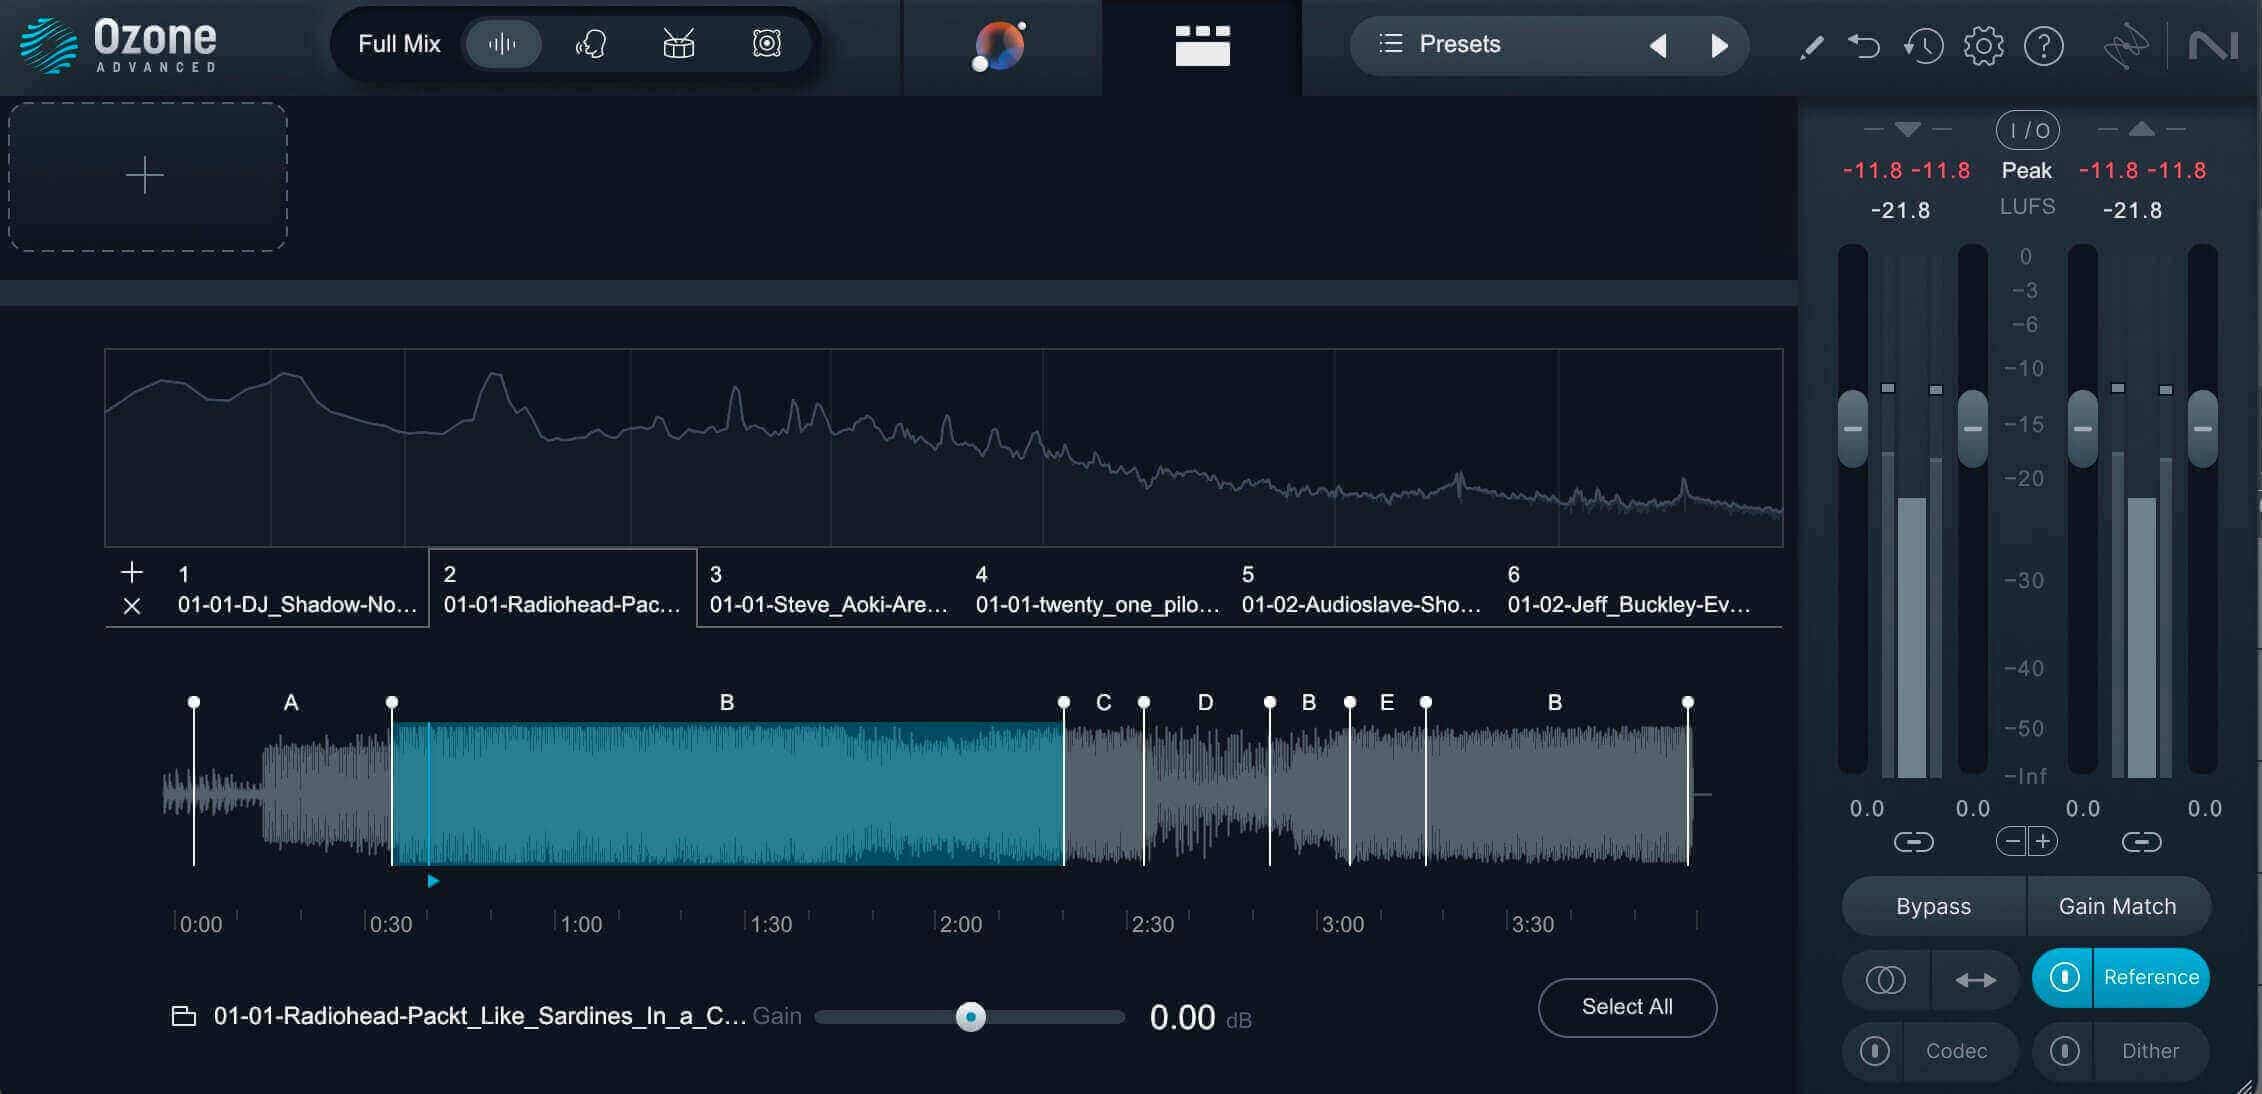Toggle input gain link icon

pos(1913,842)
